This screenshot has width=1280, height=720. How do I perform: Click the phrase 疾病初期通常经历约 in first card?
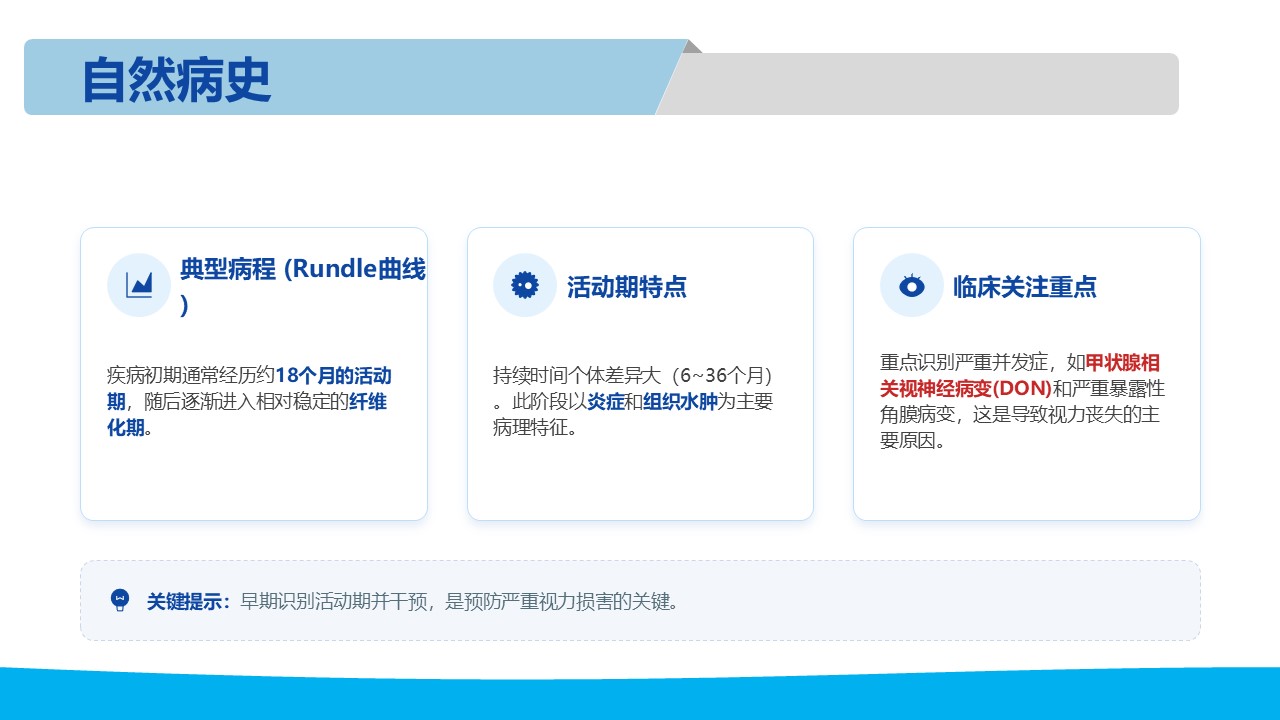pos(190,376)
